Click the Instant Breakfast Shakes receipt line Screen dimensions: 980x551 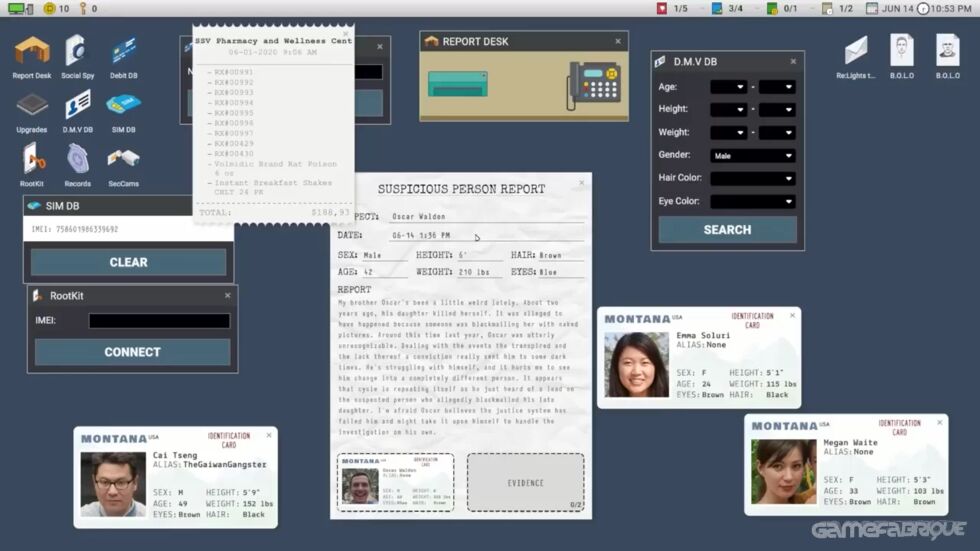pyautogui.click(x=272, y=187)
